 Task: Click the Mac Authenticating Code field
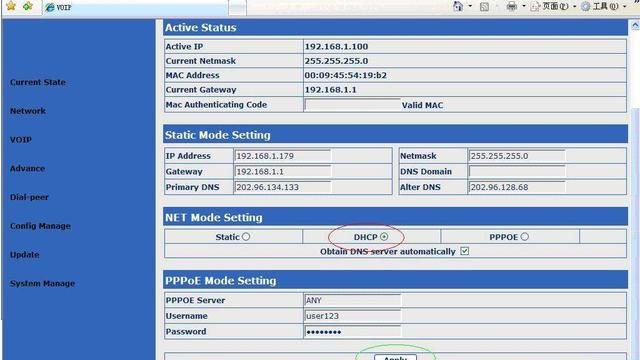point(353,104)
